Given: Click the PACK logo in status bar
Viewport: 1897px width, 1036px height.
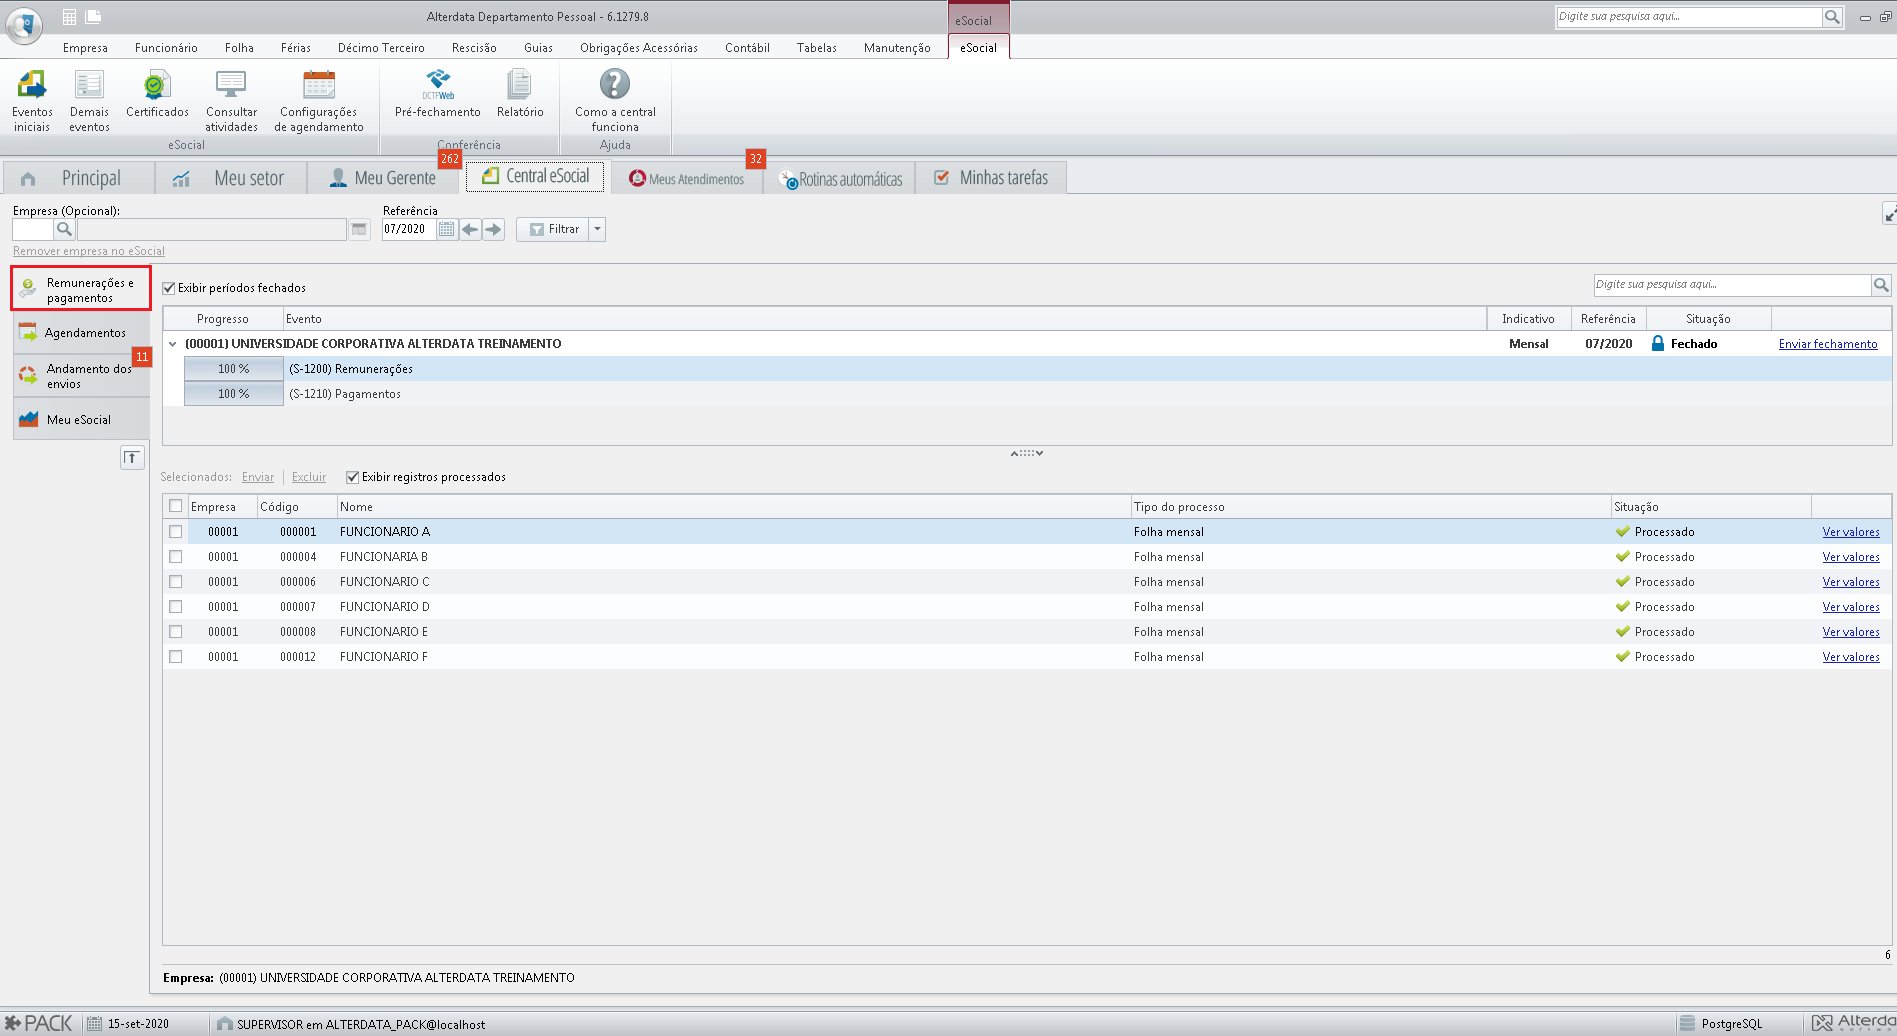Looking at the screenshot, I should [39, 1023].
